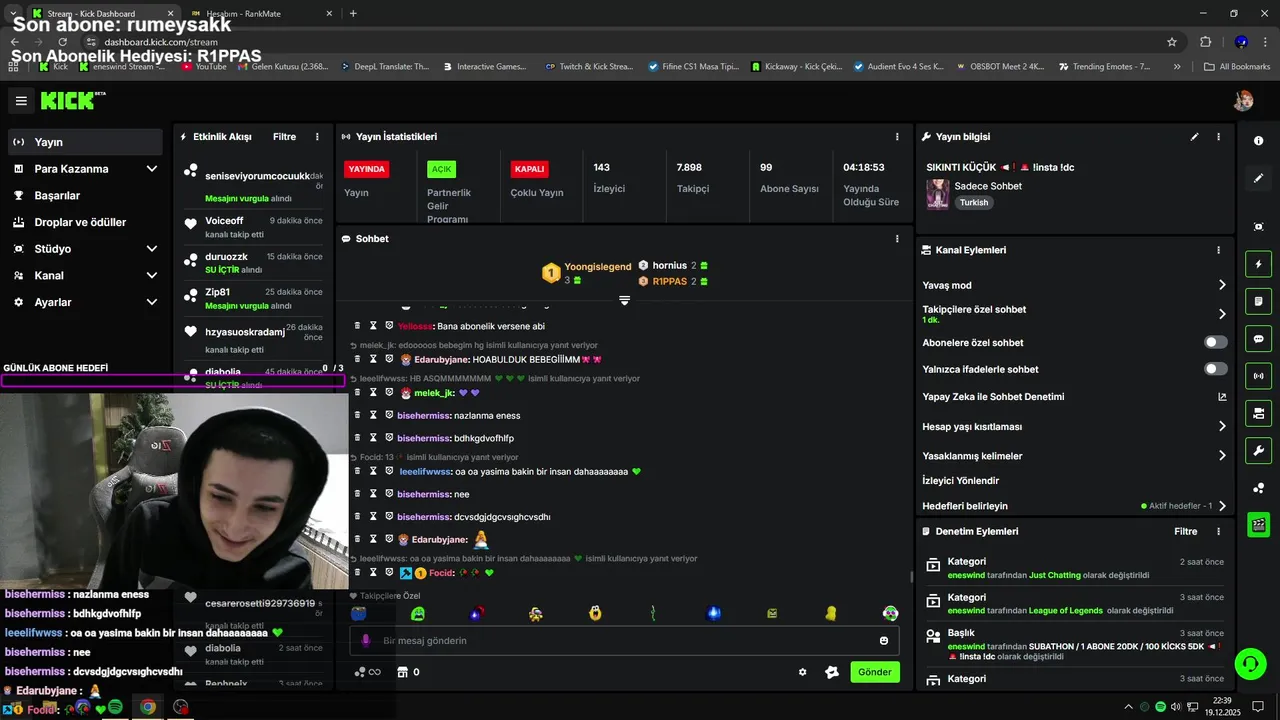Open the emoji picker in message box
Viewport: 1280px width, 720px height.
(x=884, y=641)
